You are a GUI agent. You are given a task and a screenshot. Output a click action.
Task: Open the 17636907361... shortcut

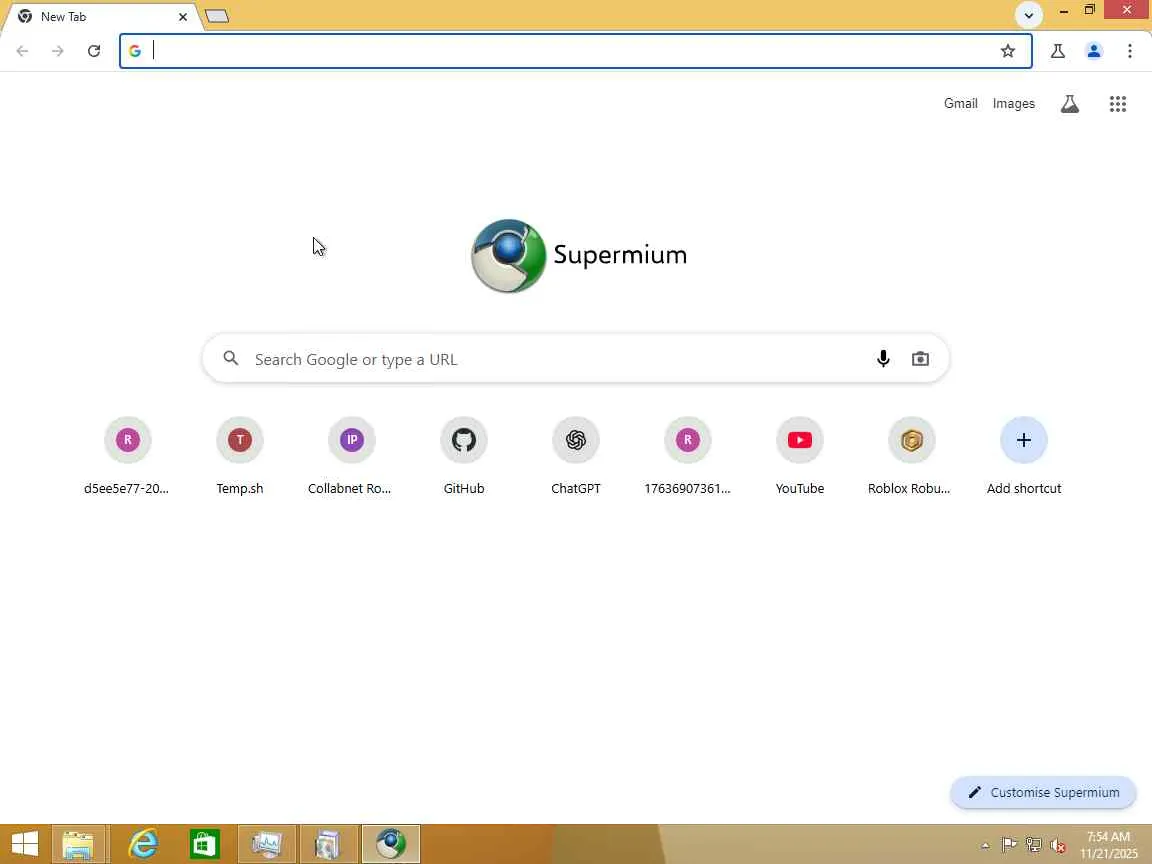tap(688, 456)
